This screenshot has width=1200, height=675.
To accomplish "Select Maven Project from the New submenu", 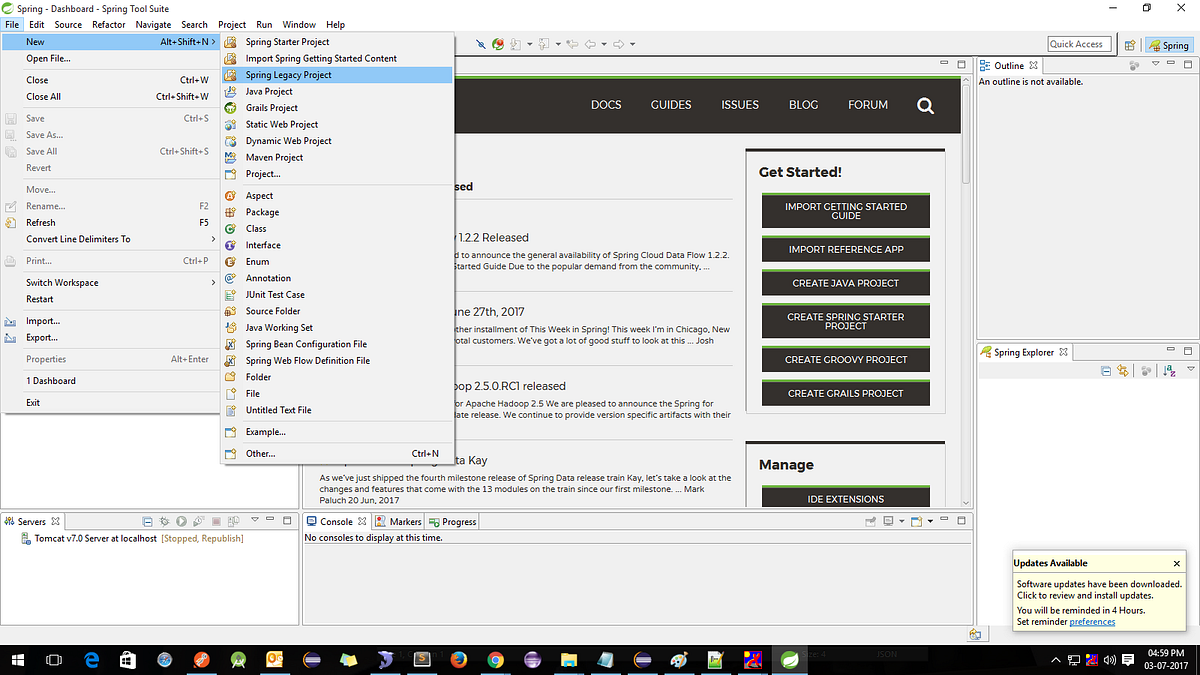I will (275, 157).
